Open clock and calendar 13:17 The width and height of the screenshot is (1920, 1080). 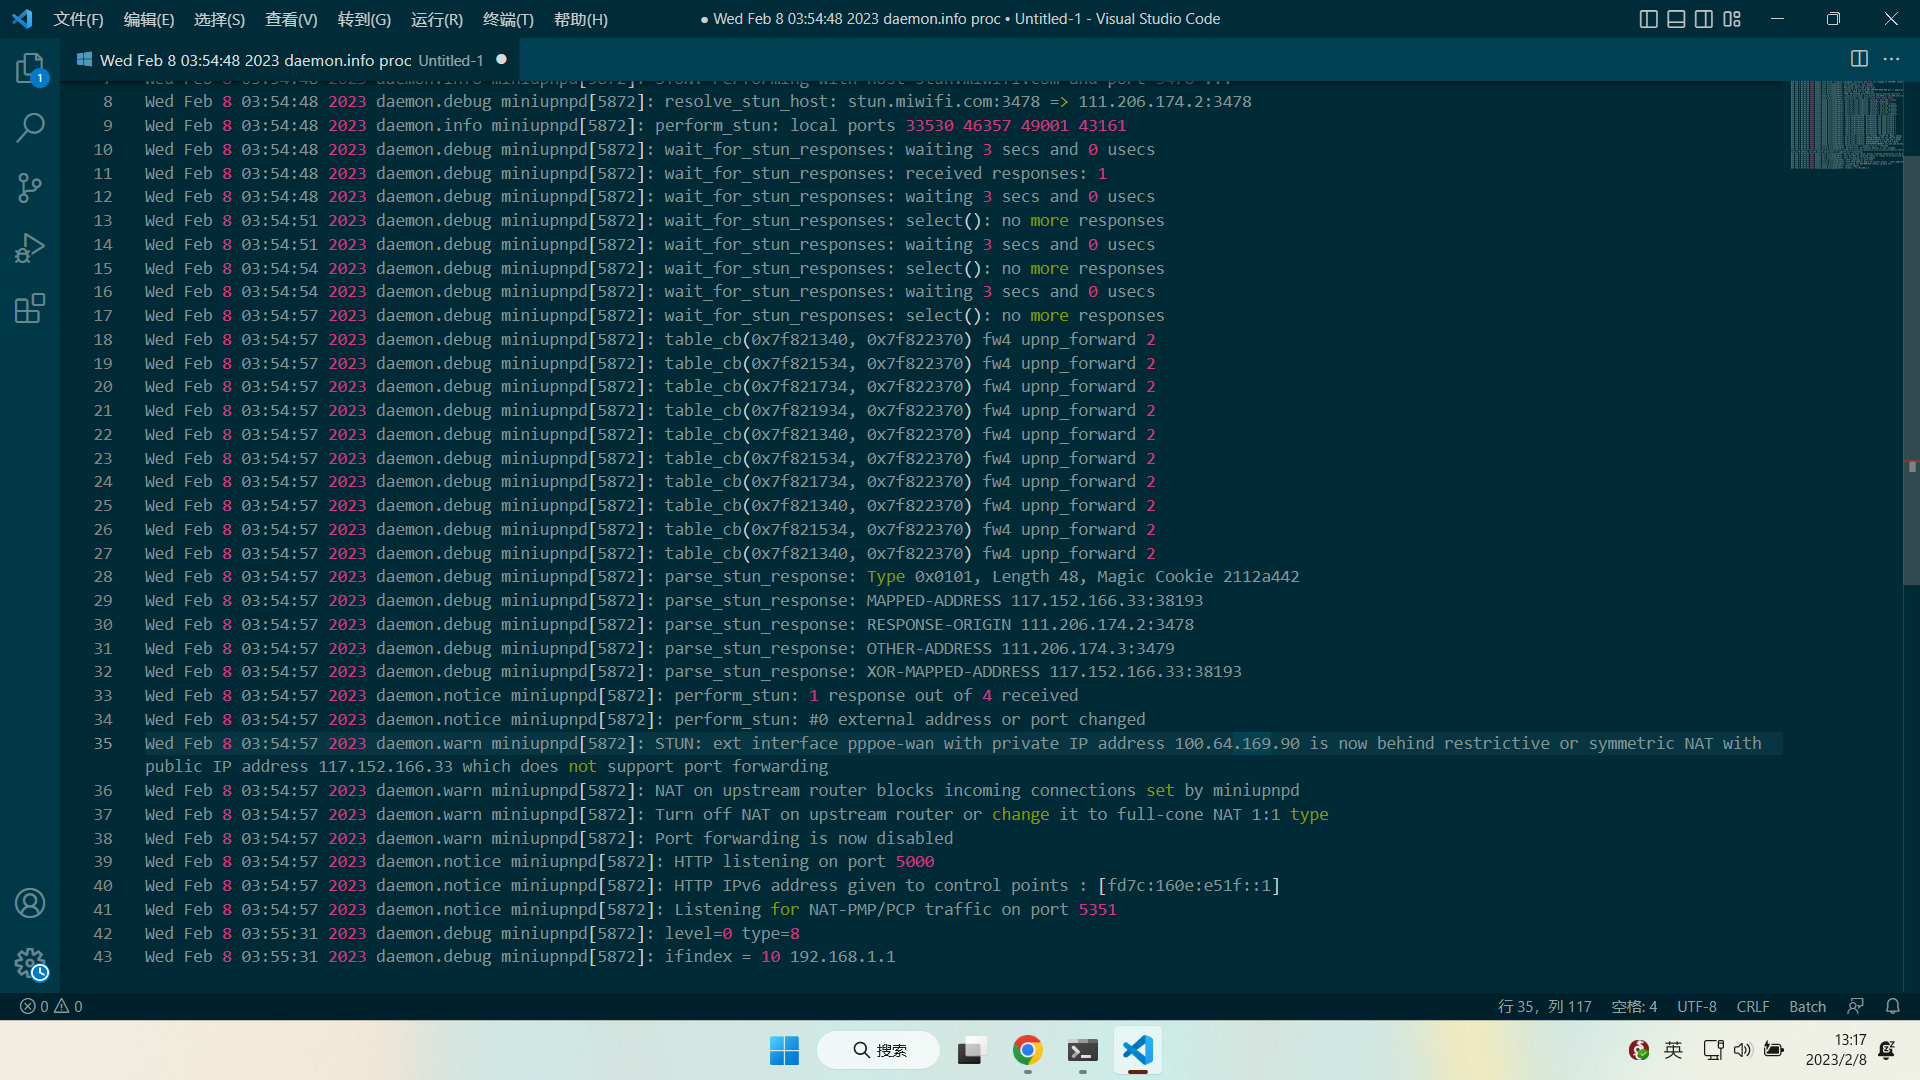[1836, 1050]
